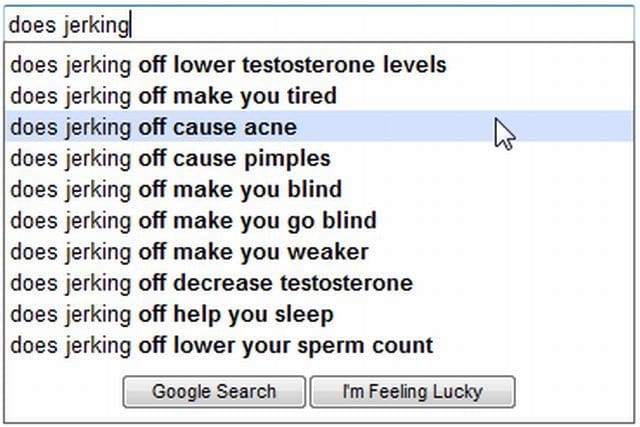Image resolution: width=640 pixels, height=427 pixels.
Task: Select suggestion "off lower testosterone levels"
Action: (x=228, y=66)
